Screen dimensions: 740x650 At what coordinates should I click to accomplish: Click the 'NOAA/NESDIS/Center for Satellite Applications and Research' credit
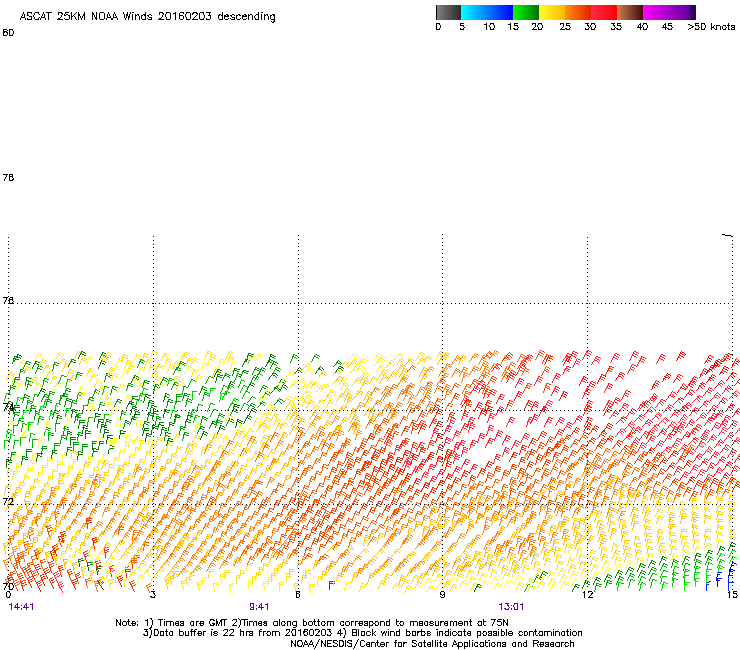[432, 644]
